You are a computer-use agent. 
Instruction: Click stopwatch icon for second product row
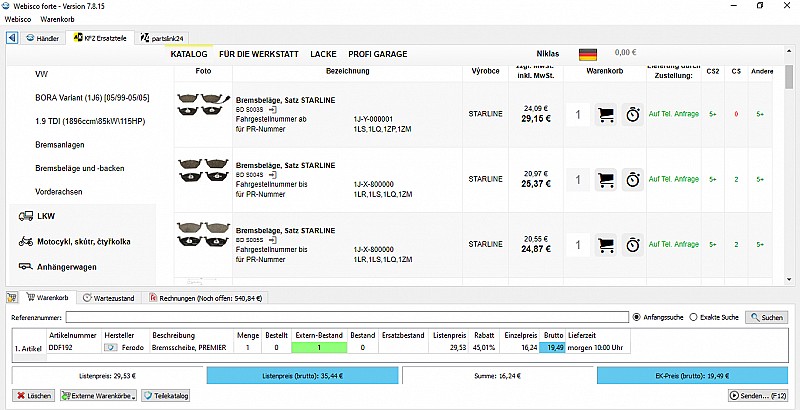click(633, 180)
